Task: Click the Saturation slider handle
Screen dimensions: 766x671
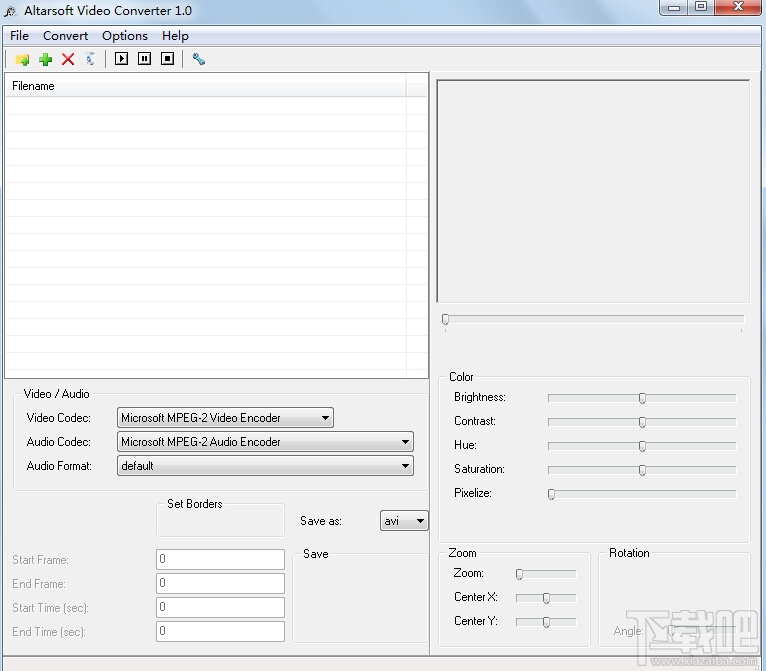Action: [x=642, y=470]
